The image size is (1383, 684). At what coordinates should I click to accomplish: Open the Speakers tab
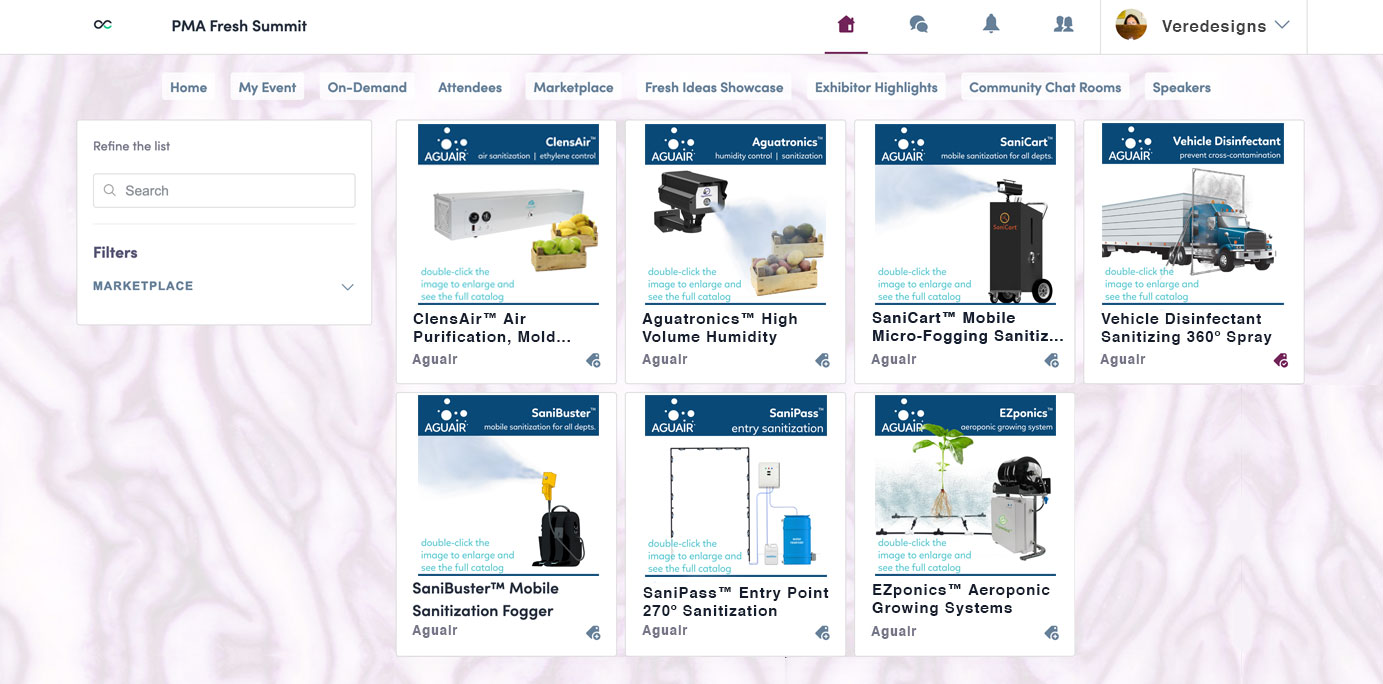click(1180, 87)
